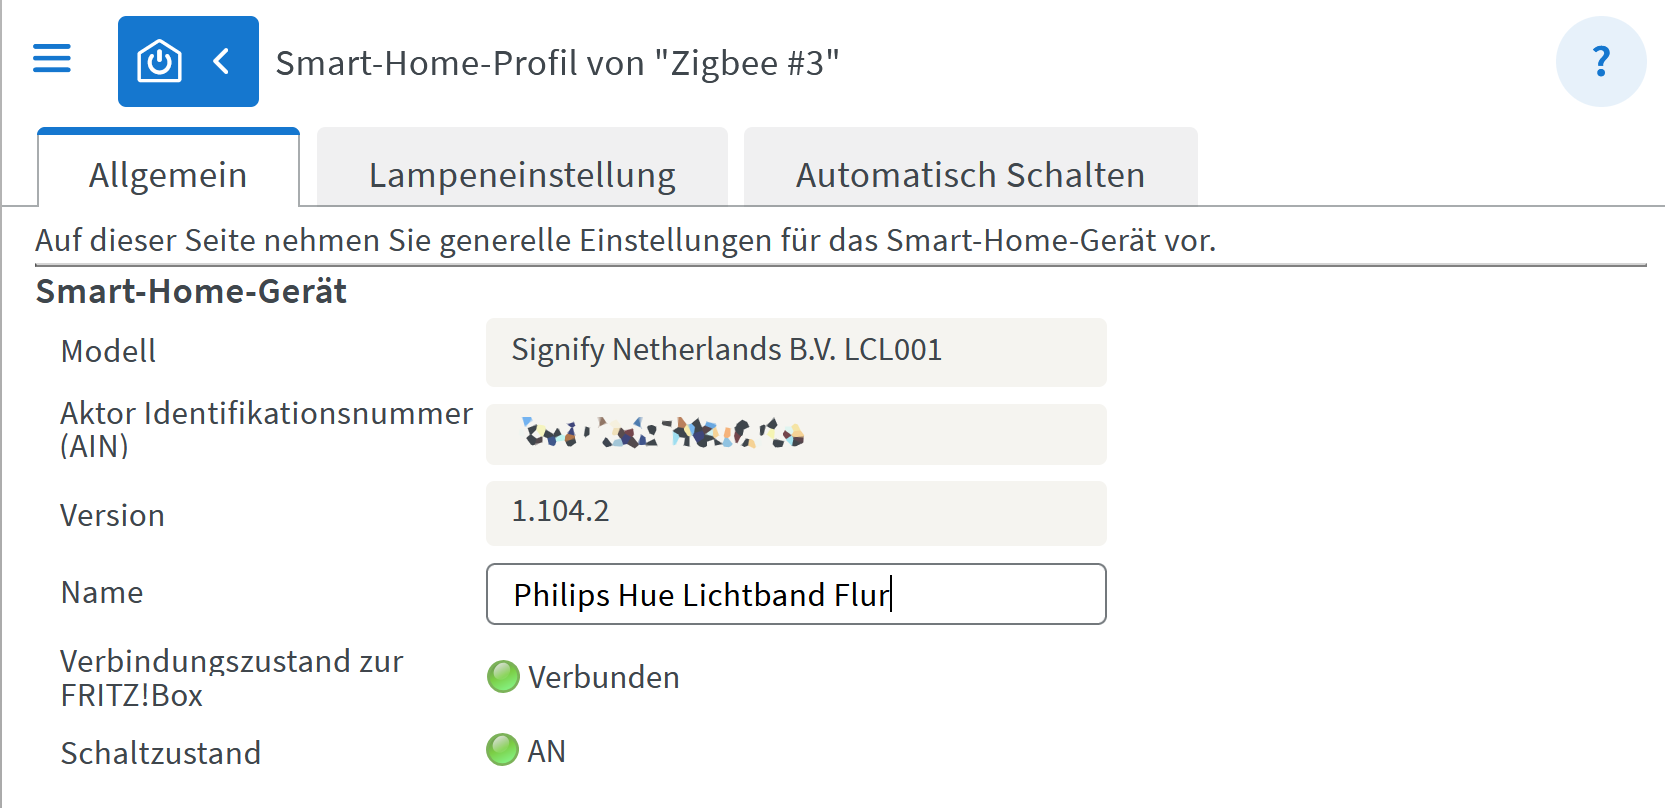Click the Modell field showing LCL001
1665x808 pixels.
[795, 351]
